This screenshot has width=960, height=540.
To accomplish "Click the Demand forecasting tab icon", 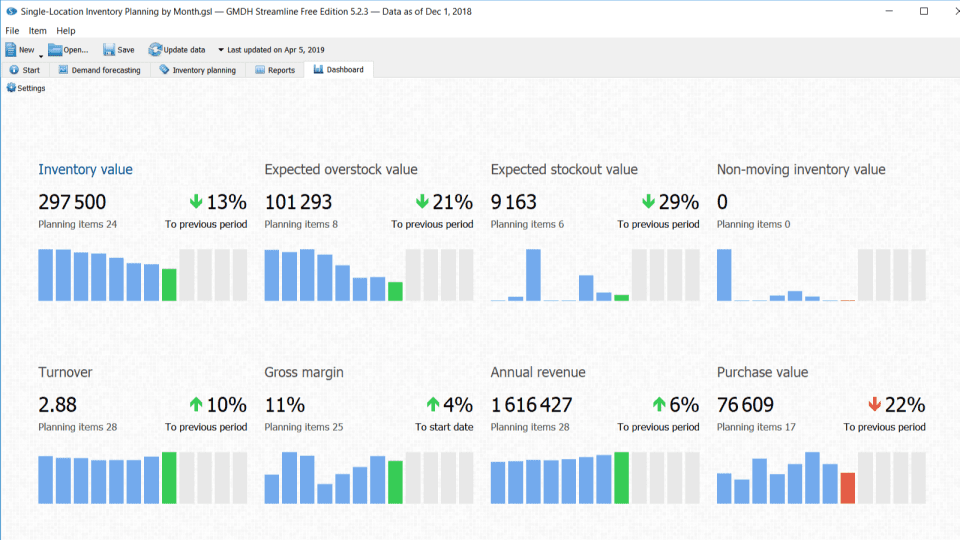I will tap(63, 70).
